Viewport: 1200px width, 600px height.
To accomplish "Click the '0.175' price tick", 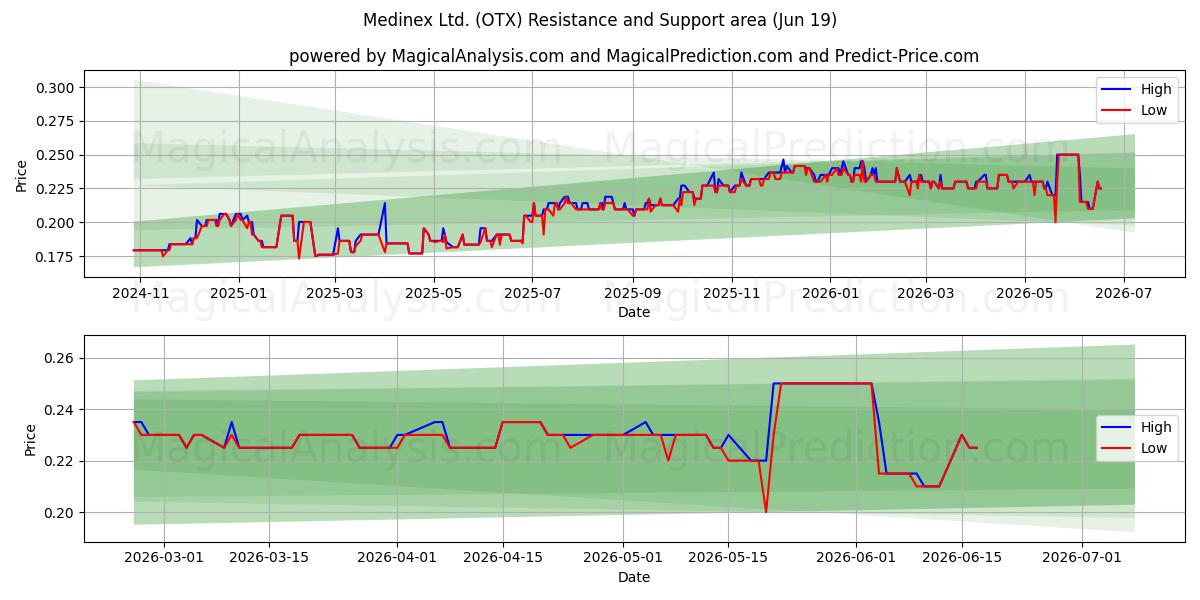I will coord(56,257).
